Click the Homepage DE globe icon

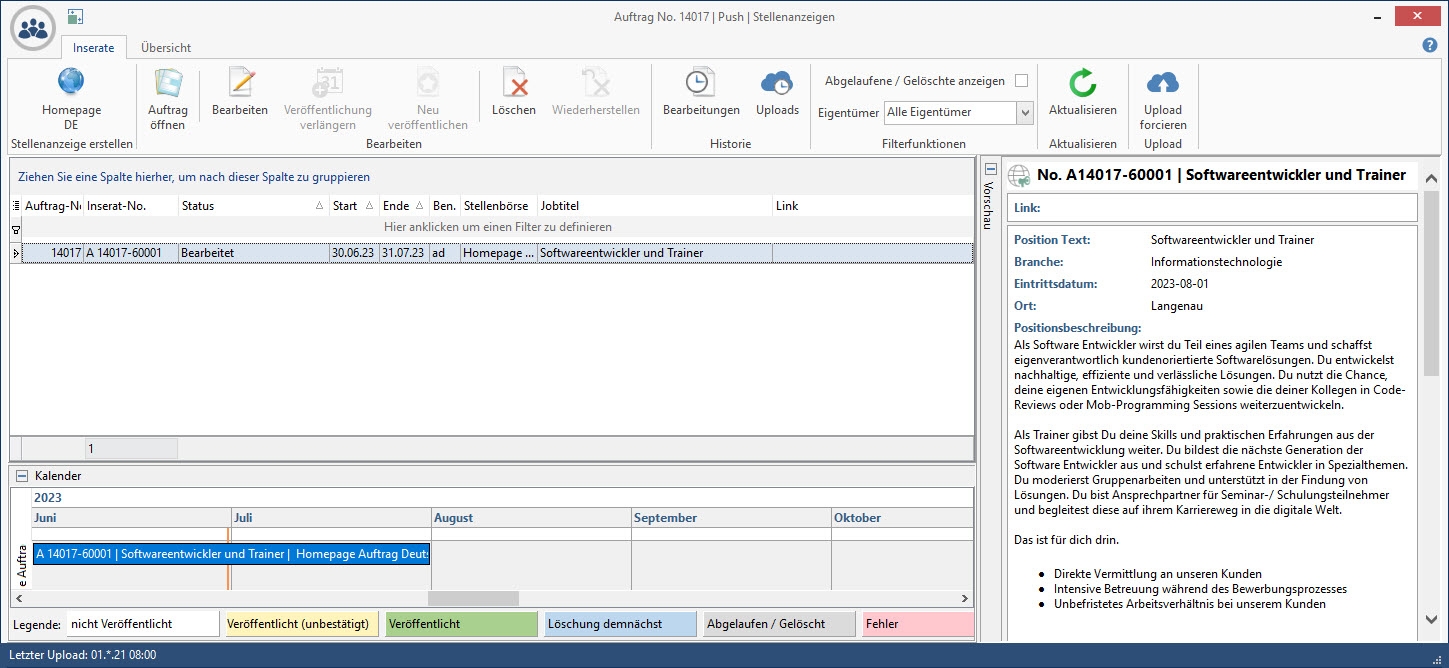click(71, 82)
